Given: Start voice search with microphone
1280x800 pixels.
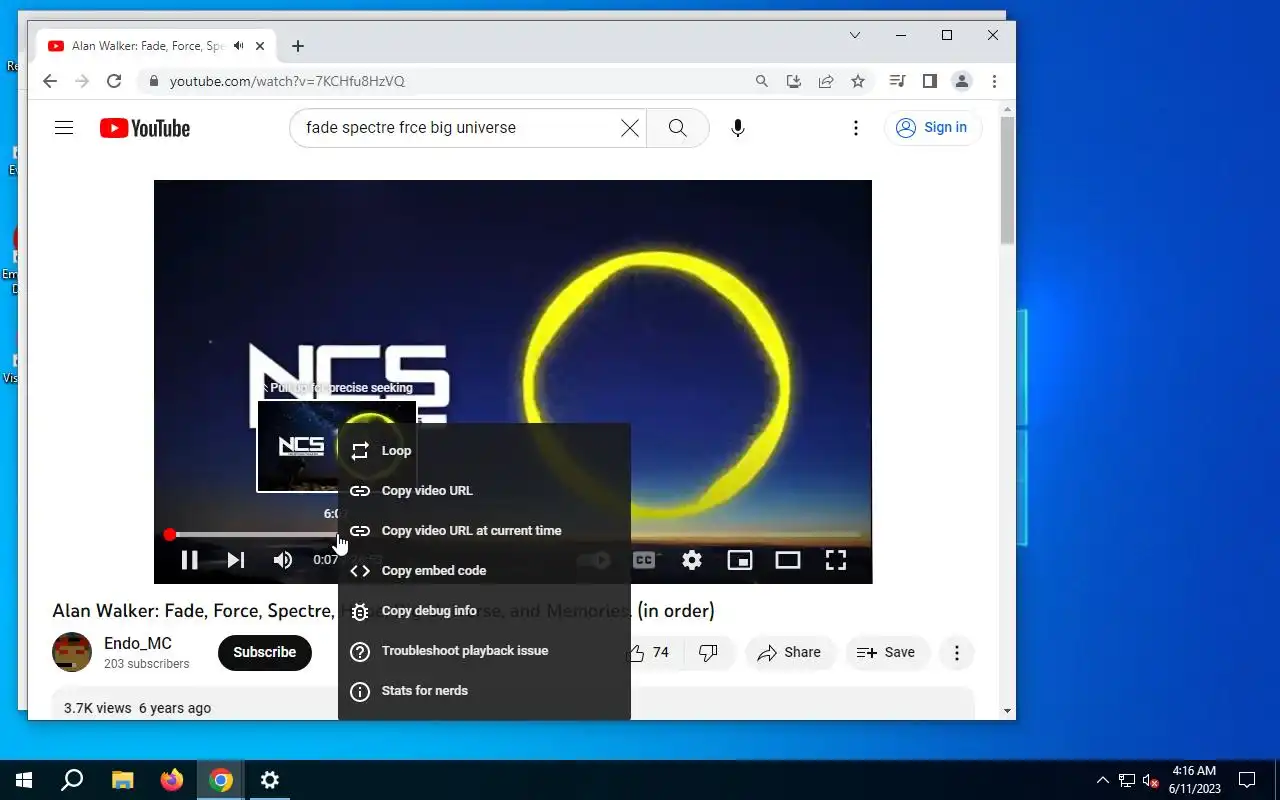Looking at the screenshot, I should pyautogui.click(x=738, y=128).
